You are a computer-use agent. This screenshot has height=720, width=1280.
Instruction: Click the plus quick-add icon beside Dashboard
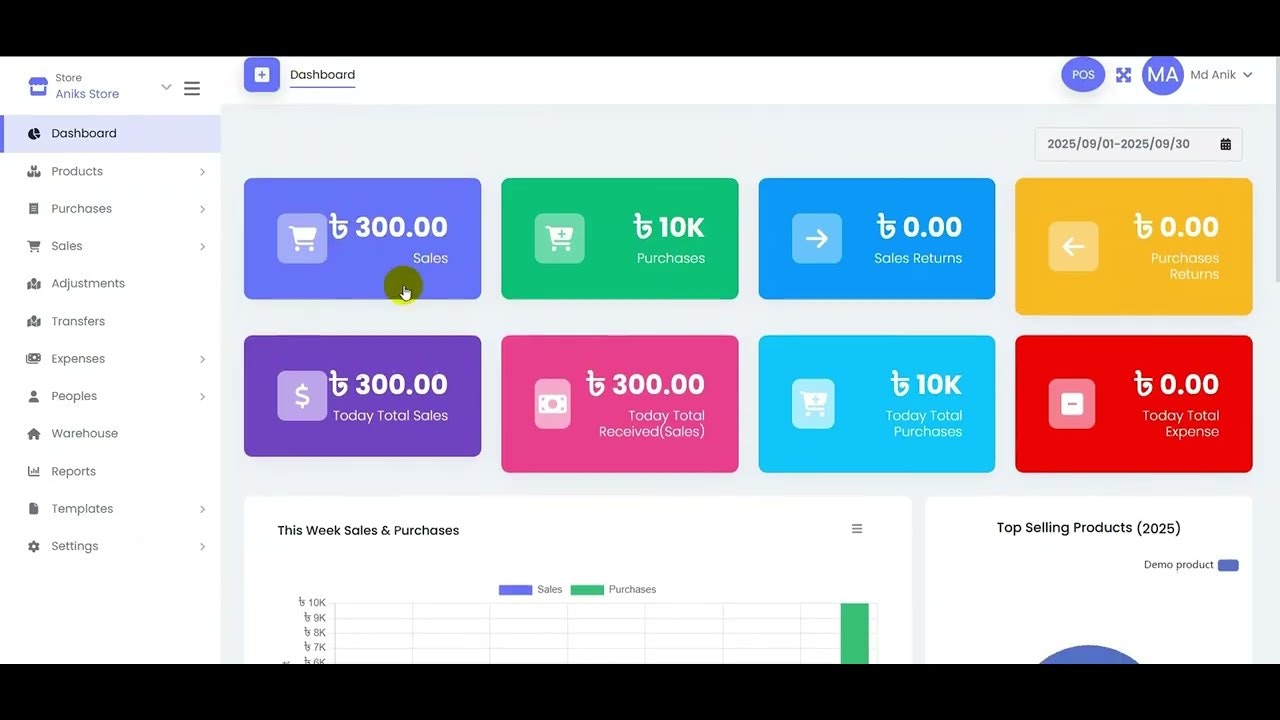(x=262, y=75)
